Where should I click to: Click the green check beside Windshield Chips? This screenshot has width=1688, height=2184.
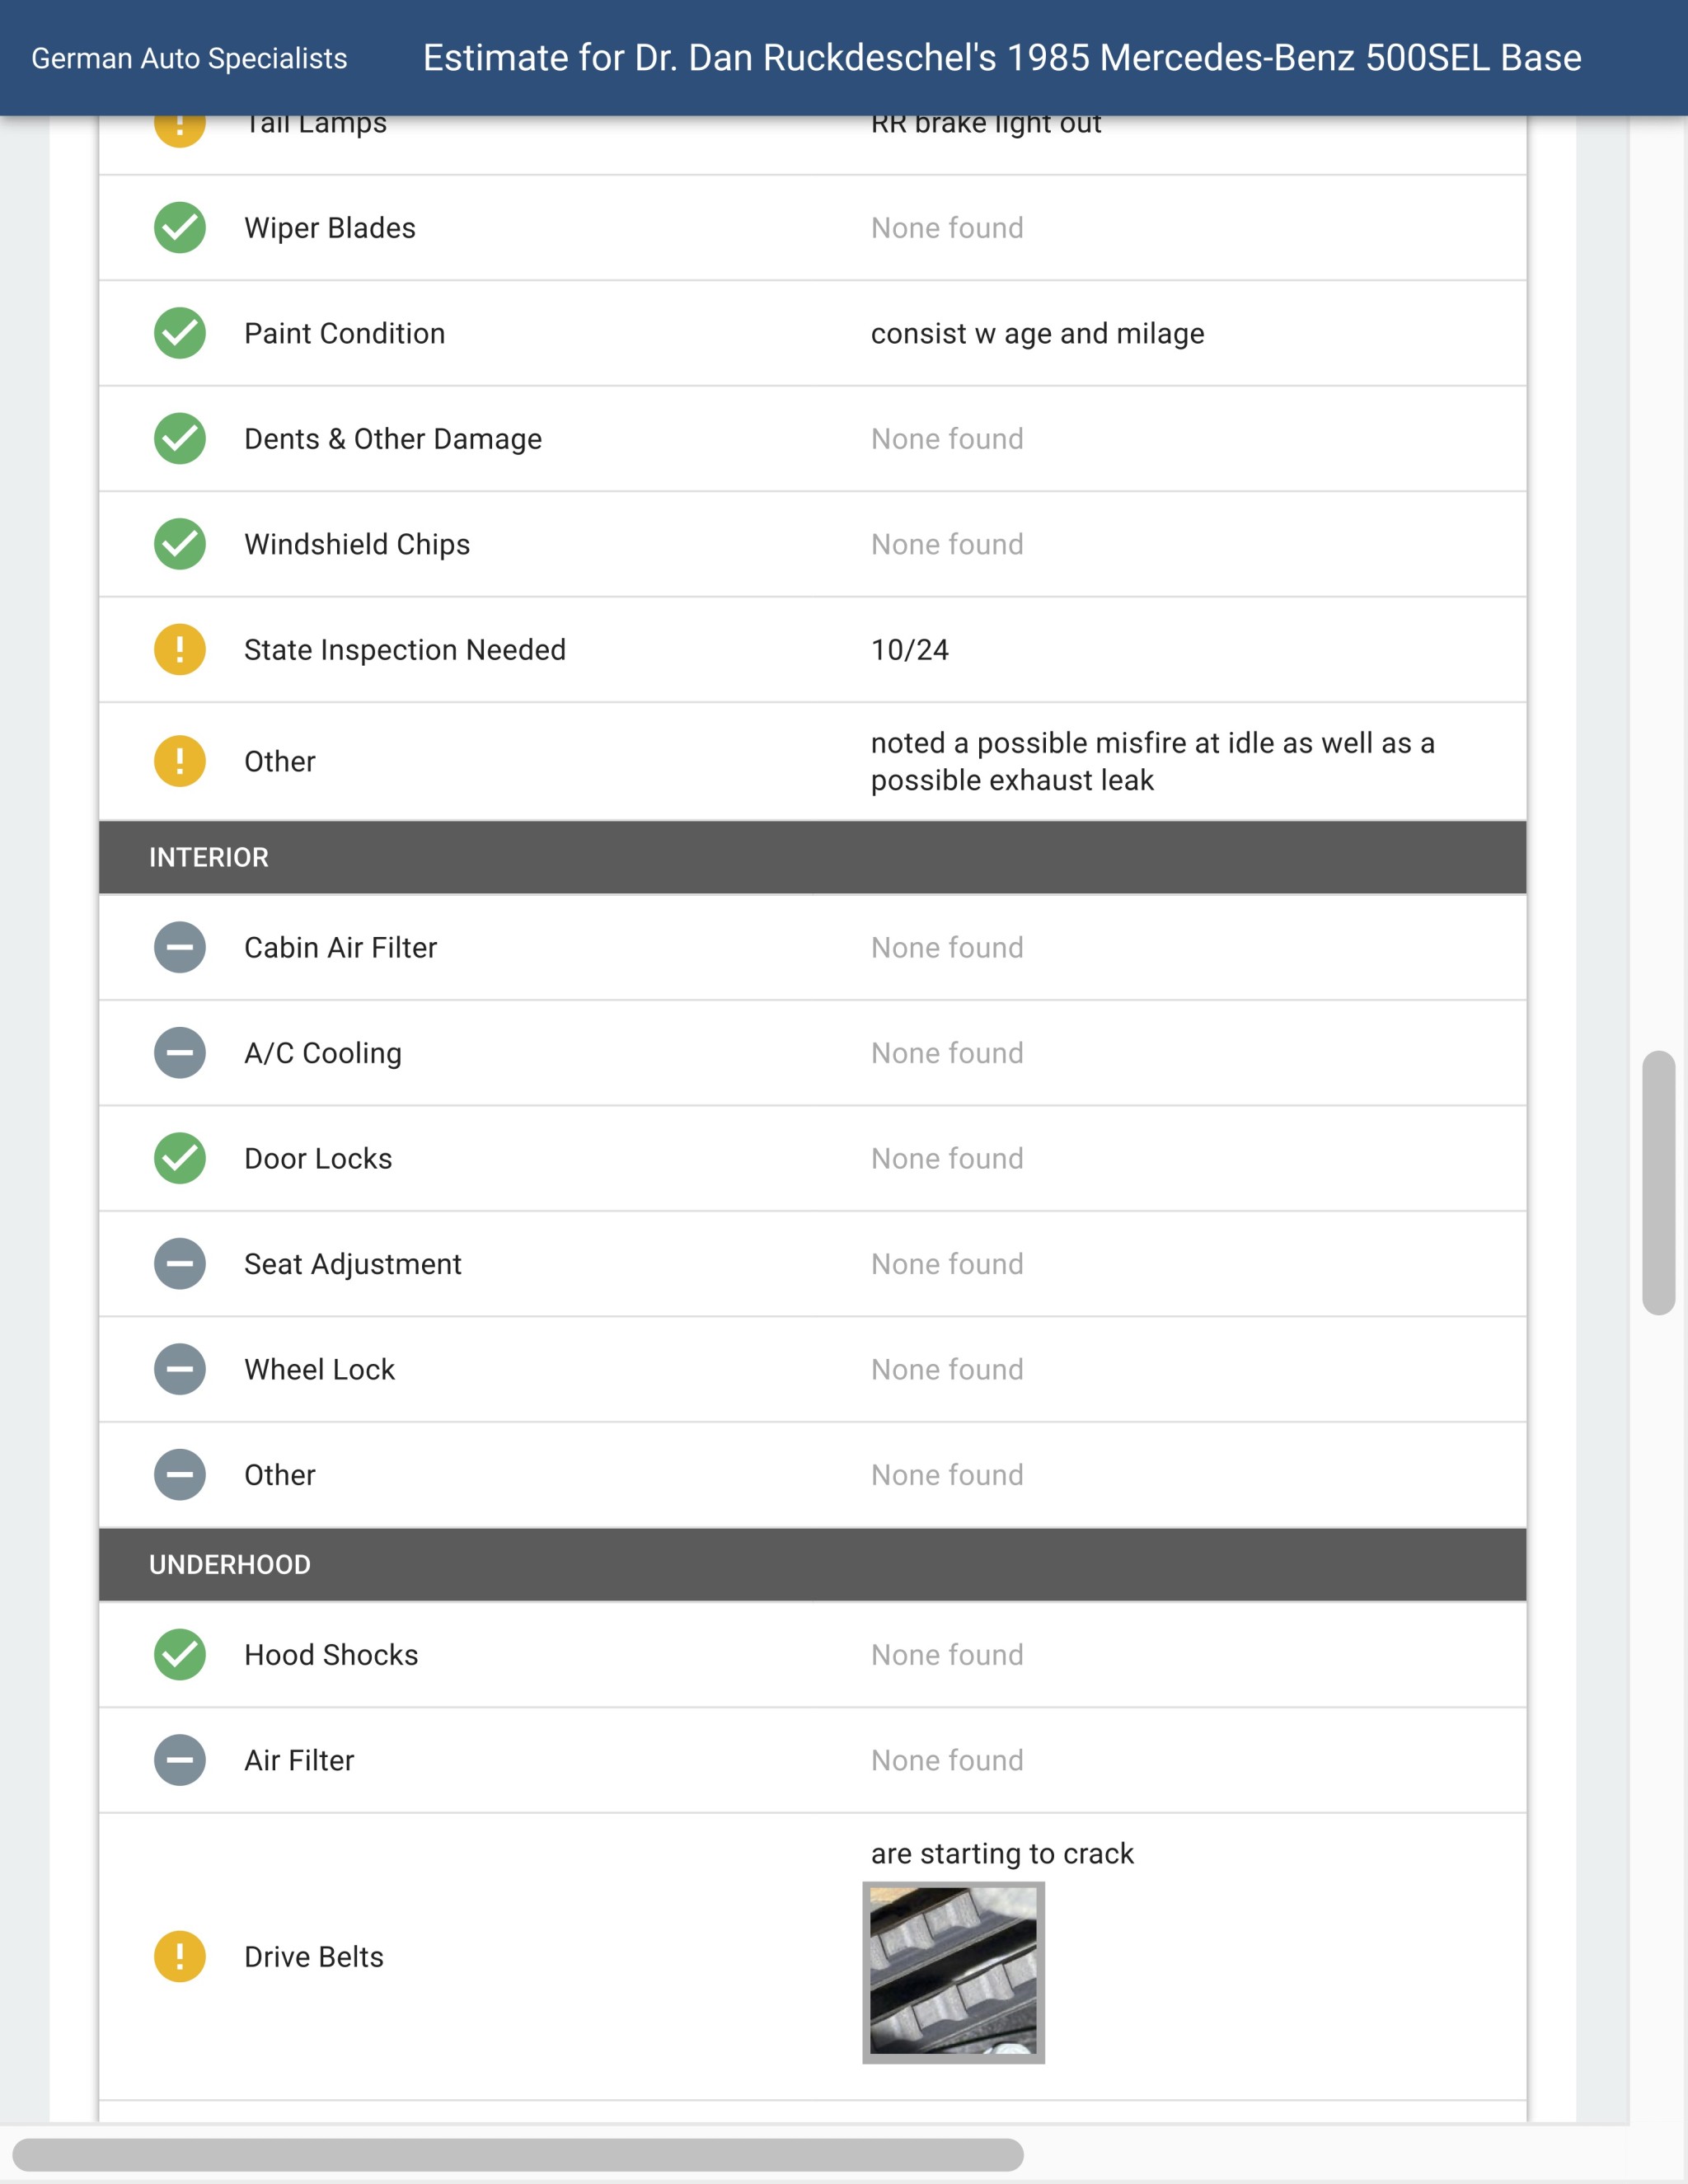click(x=180, y=544)
